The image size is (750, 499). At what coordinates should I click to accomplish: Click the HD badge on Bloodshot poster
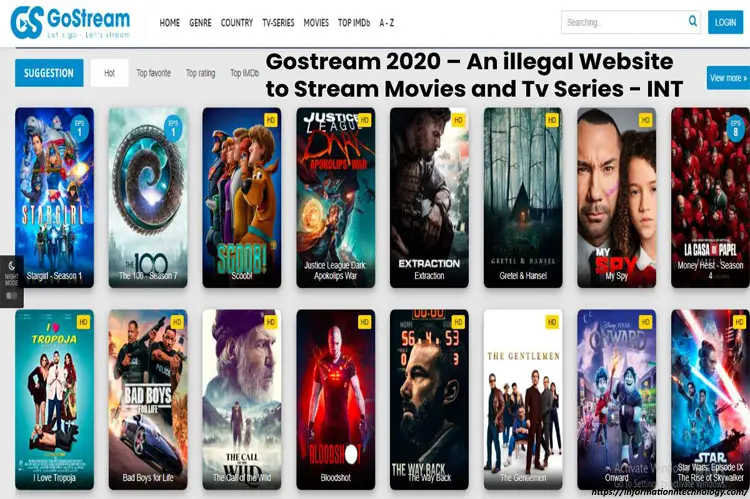pos(364,322)
